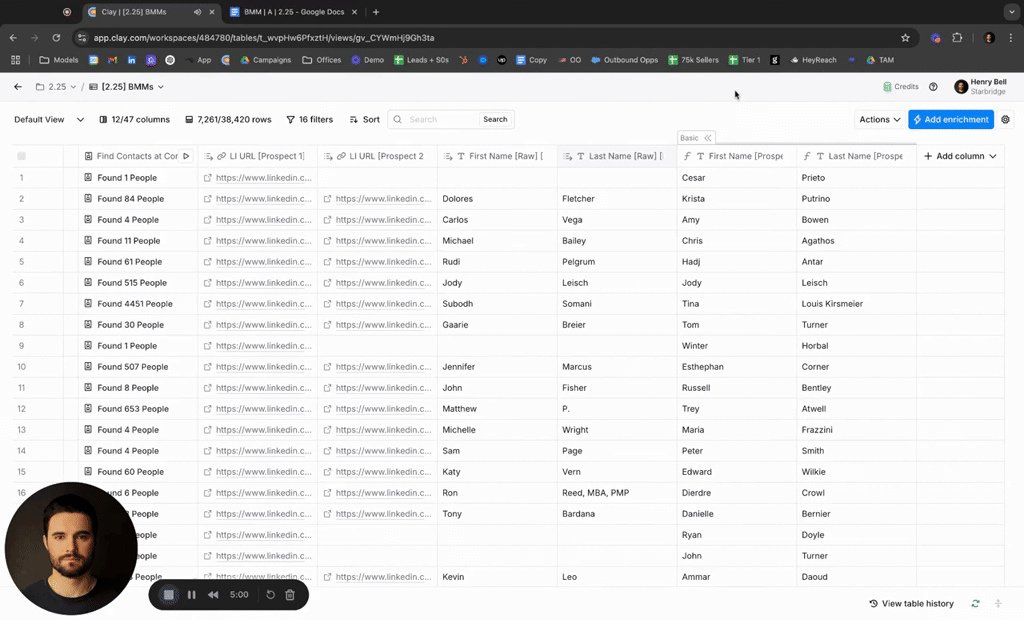
Task: Click the green refresh icon at bottom right
Action: pyautogui.click(x=975, y=604)
